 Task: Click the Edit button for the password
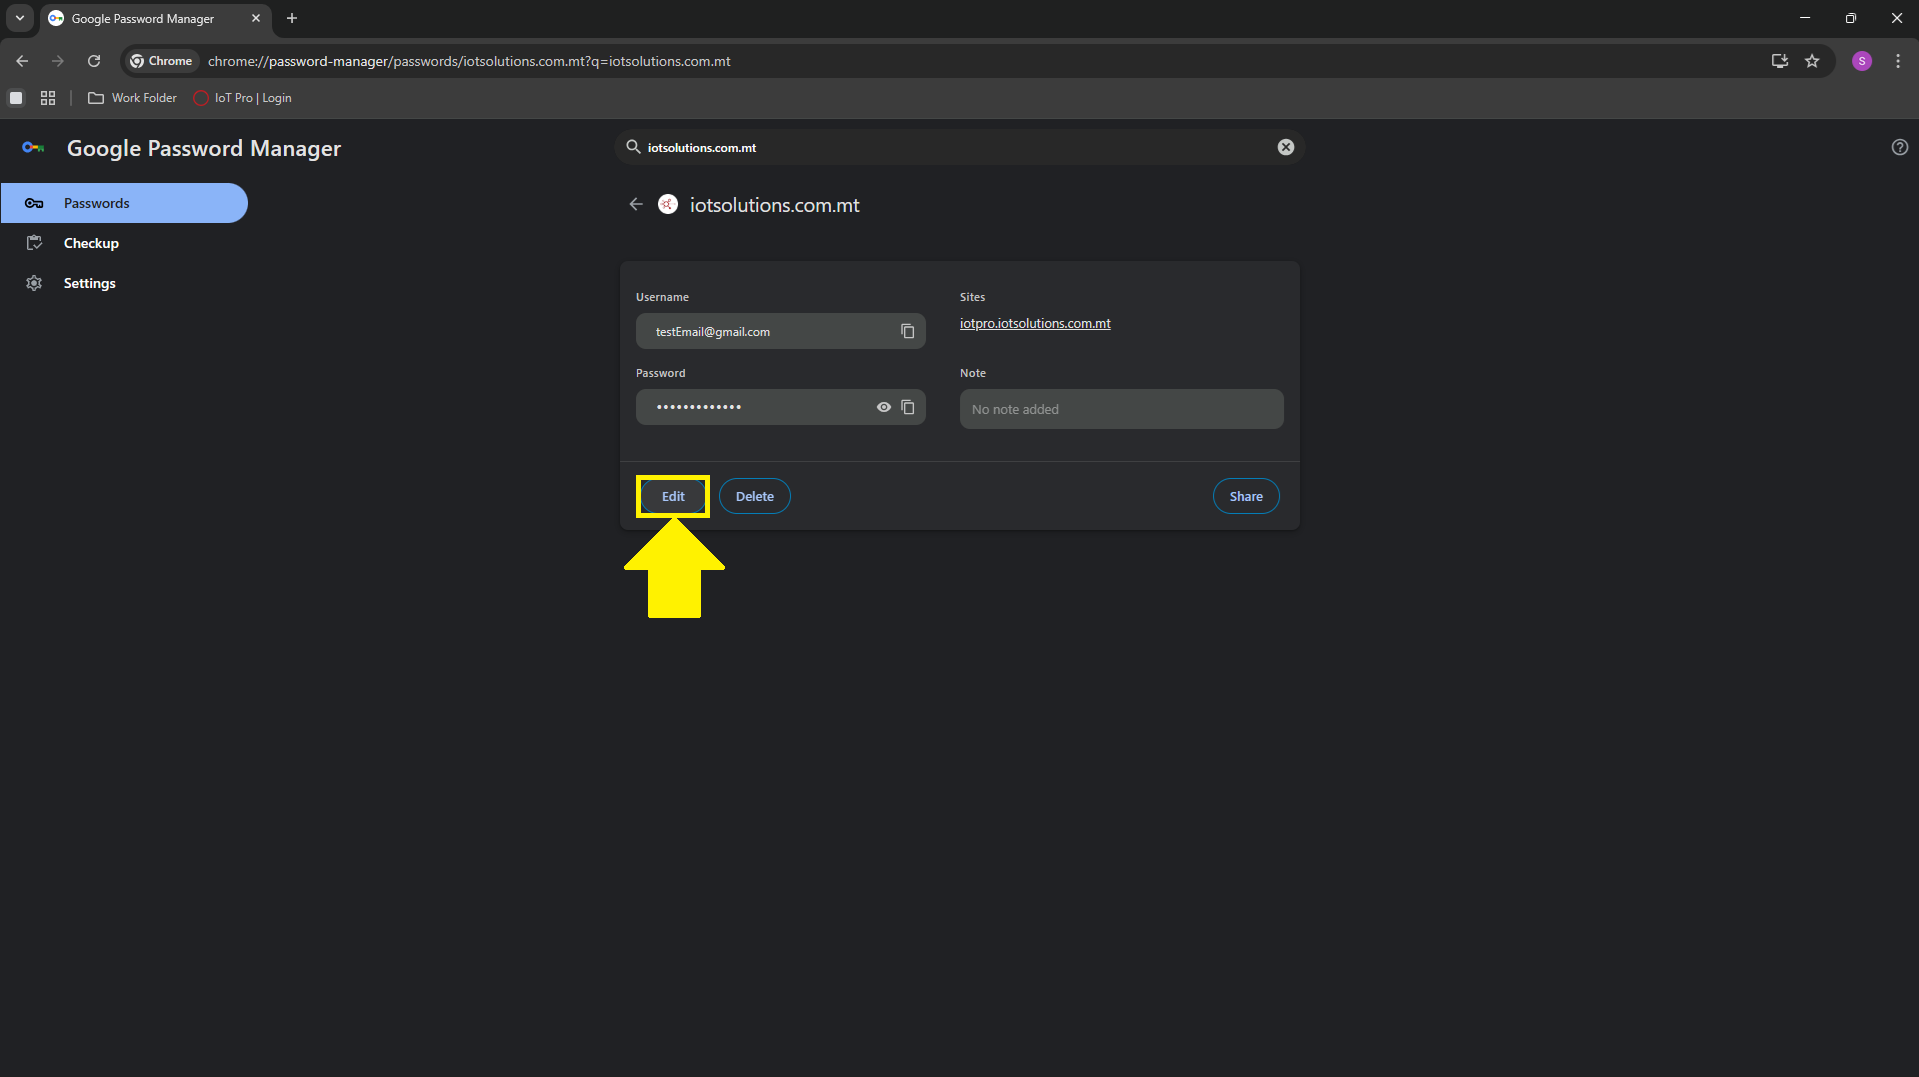pyautogui.click(x=673, y=496)
